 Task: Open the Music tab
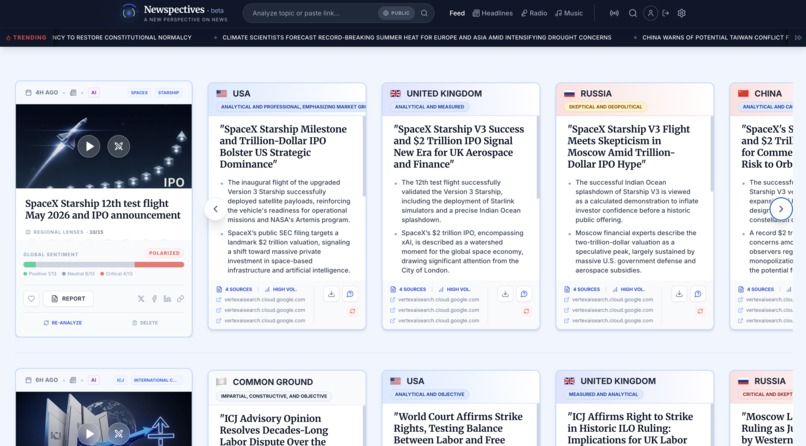(x=569, y=13)
